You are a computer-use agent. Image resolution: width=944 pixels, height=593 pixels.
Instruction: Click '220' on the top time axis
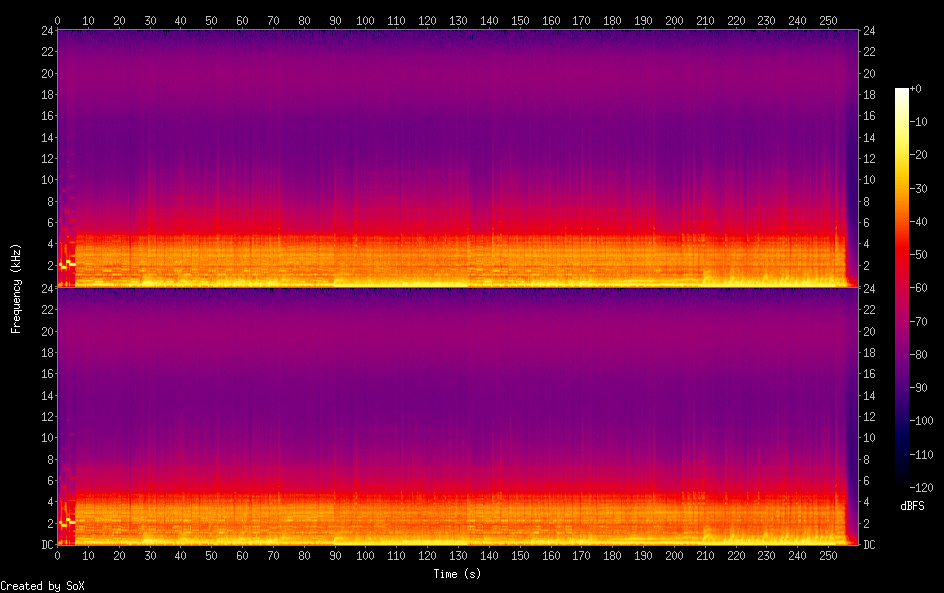tap(736, 20)
